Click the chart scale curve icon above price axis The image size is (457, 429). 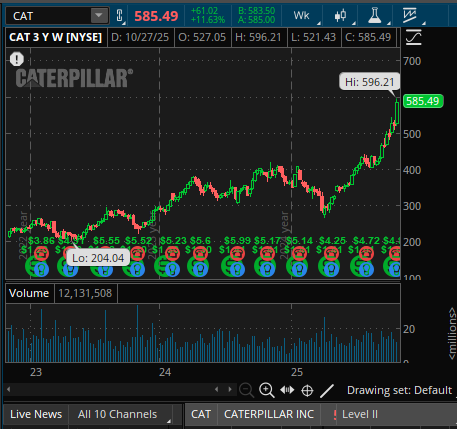(414, 37)
